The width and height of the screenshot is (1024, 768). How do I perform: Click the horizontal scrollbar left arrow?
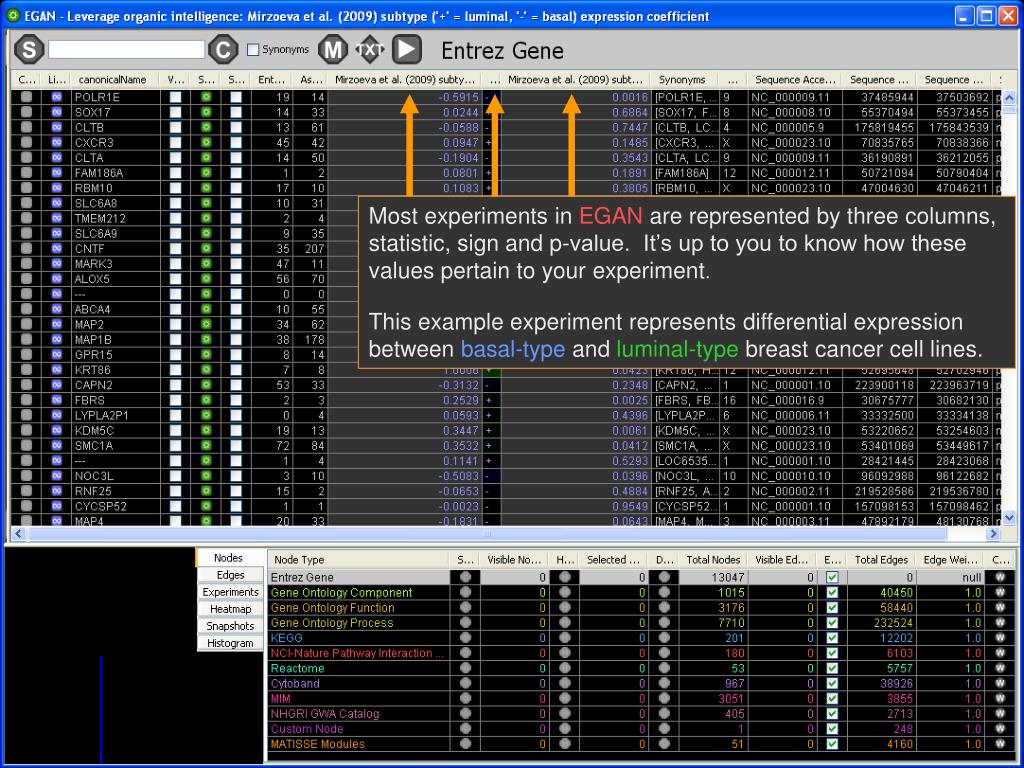[18, 534]
